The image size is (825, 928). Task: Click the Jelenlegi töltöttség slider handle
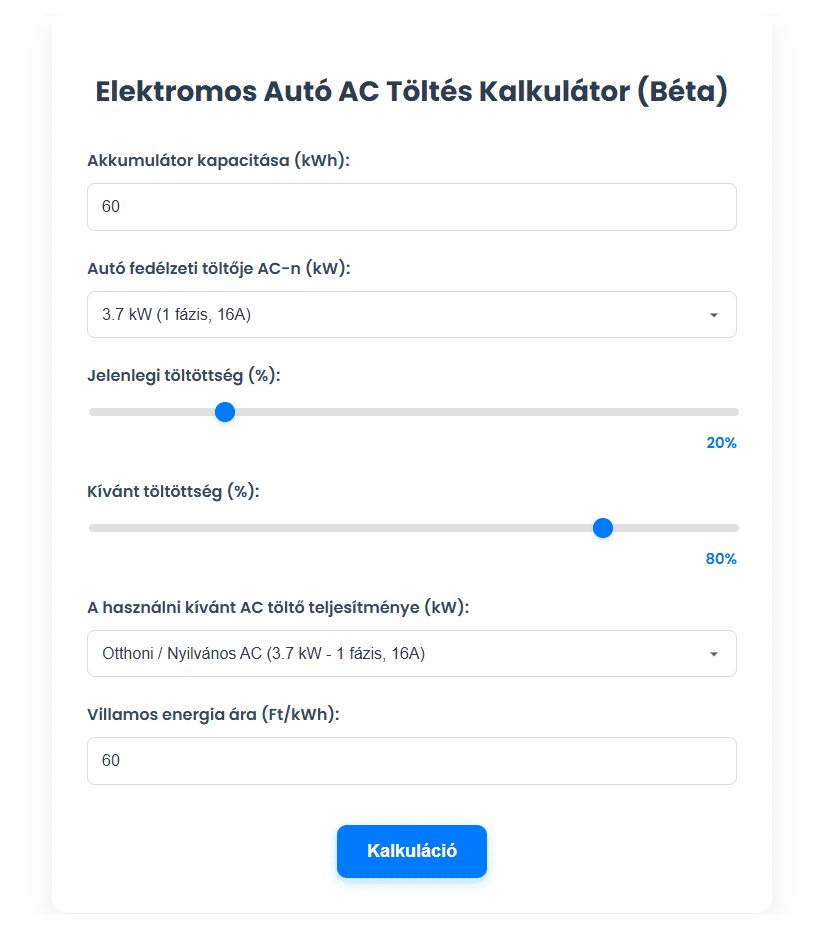[225, 411]
